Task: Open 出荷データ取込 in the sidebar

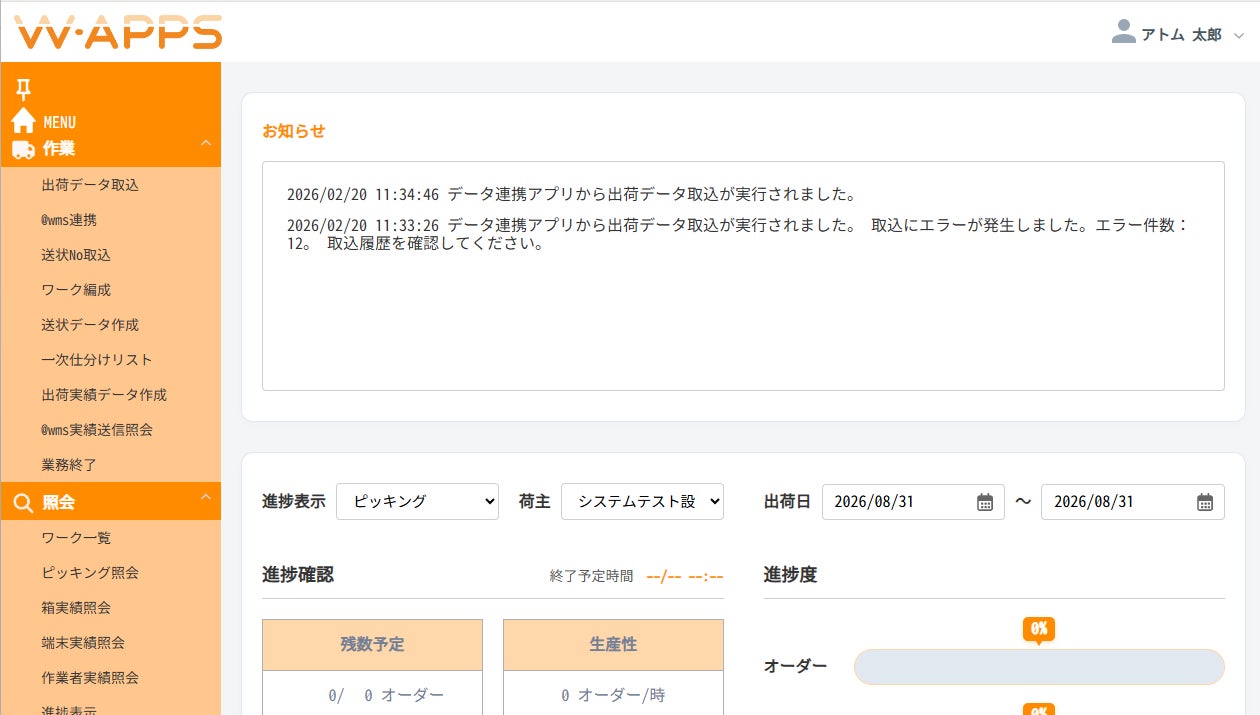Action: pyautogui.click(x=90, y=185)
